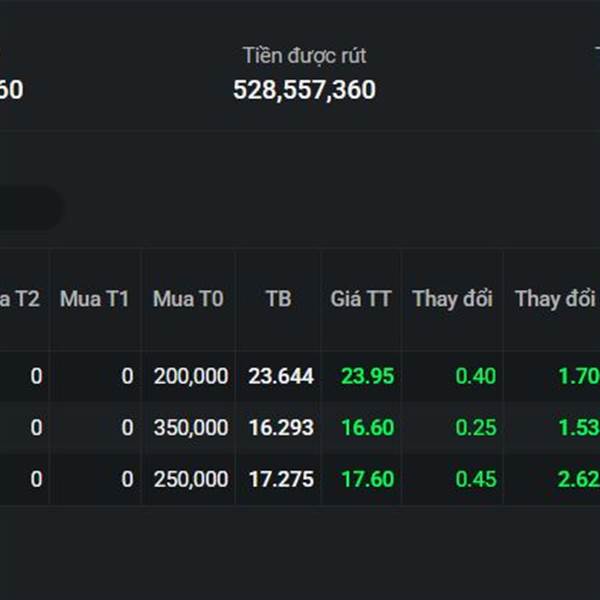The image size is (600, 600).
Task: Click the green 16.60 market price
Action: 367,428
